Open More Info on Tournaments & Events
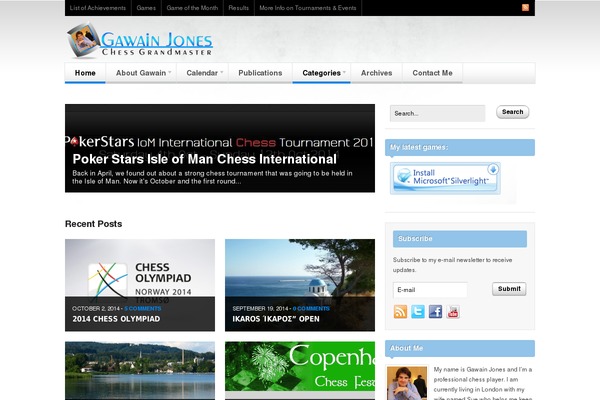Image resolution: width=600 pixels, height=400 pixels. [308, 8]
